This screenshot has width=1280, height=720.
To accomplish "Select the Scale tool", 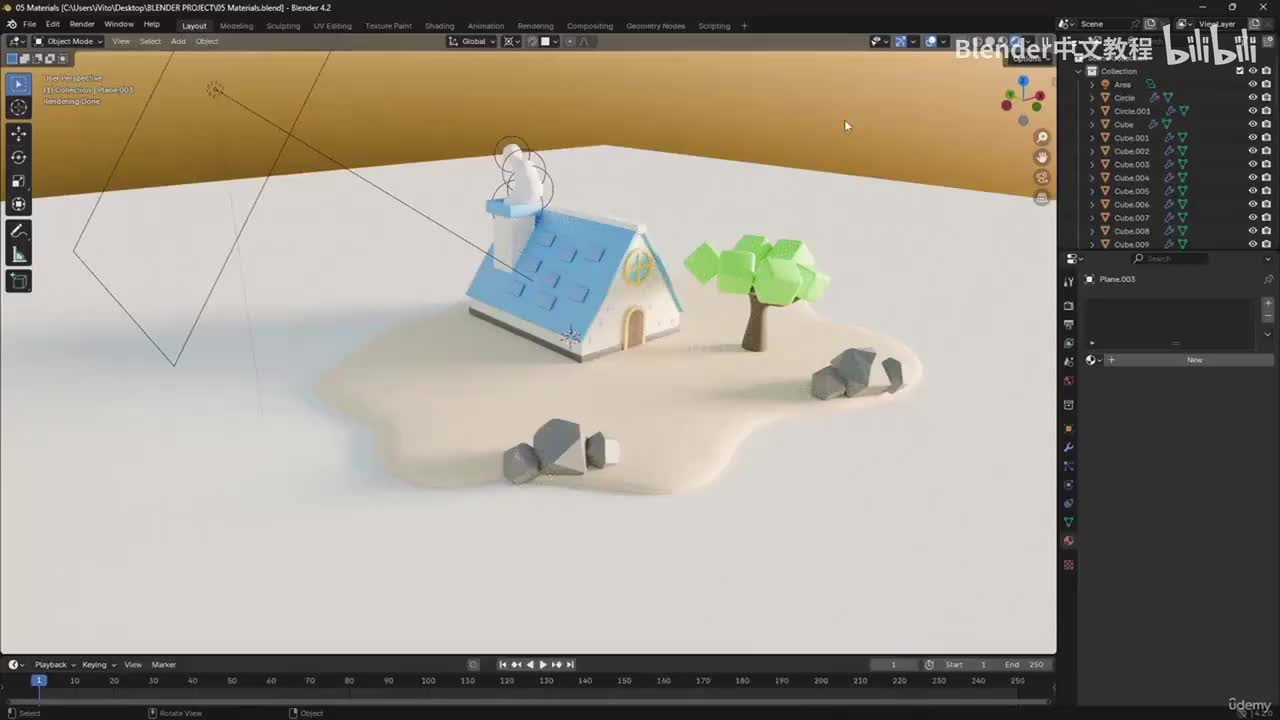I will tap(19, 181).
